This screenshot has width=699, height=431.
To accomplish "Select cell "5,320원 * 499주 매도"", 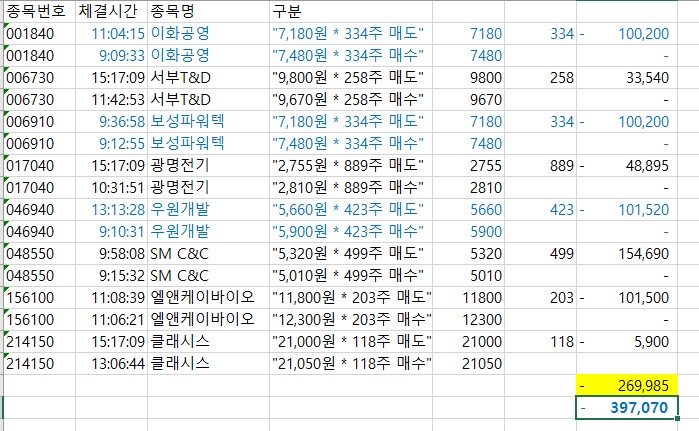I will click(351, 254).
